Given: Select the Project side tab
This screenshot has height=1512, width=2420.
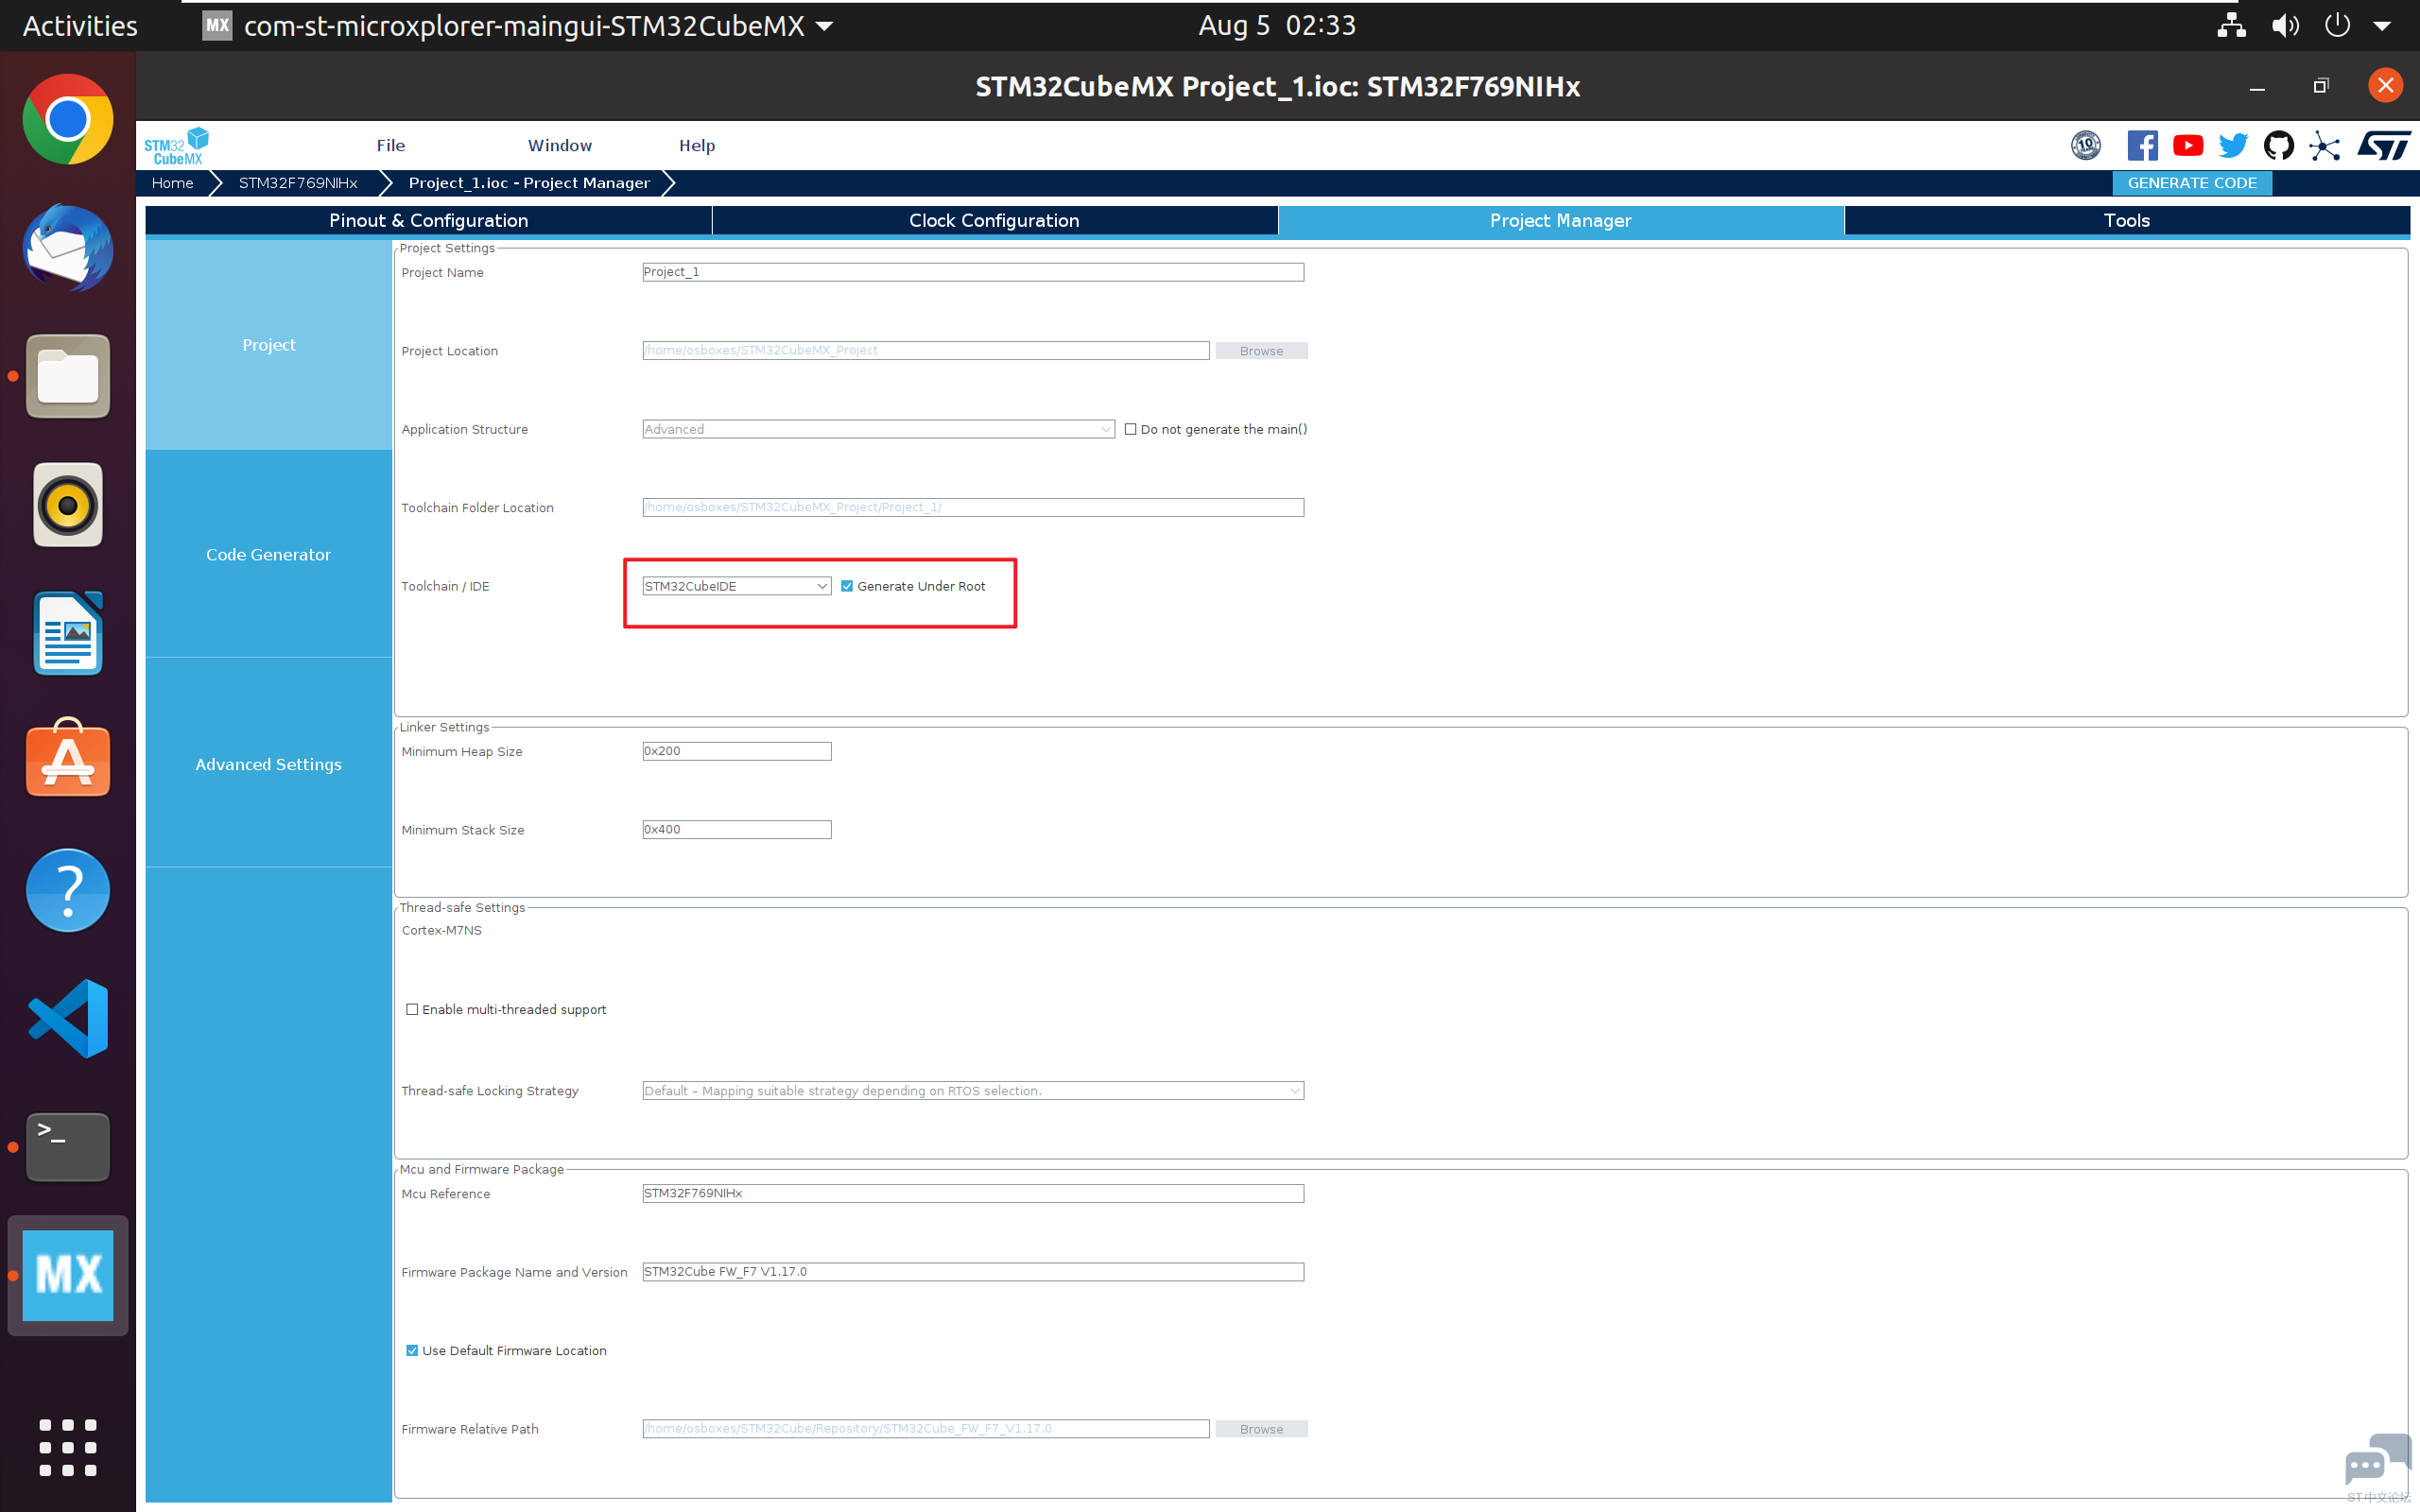Looking at the screenshot, I should [x=269, y=345].
